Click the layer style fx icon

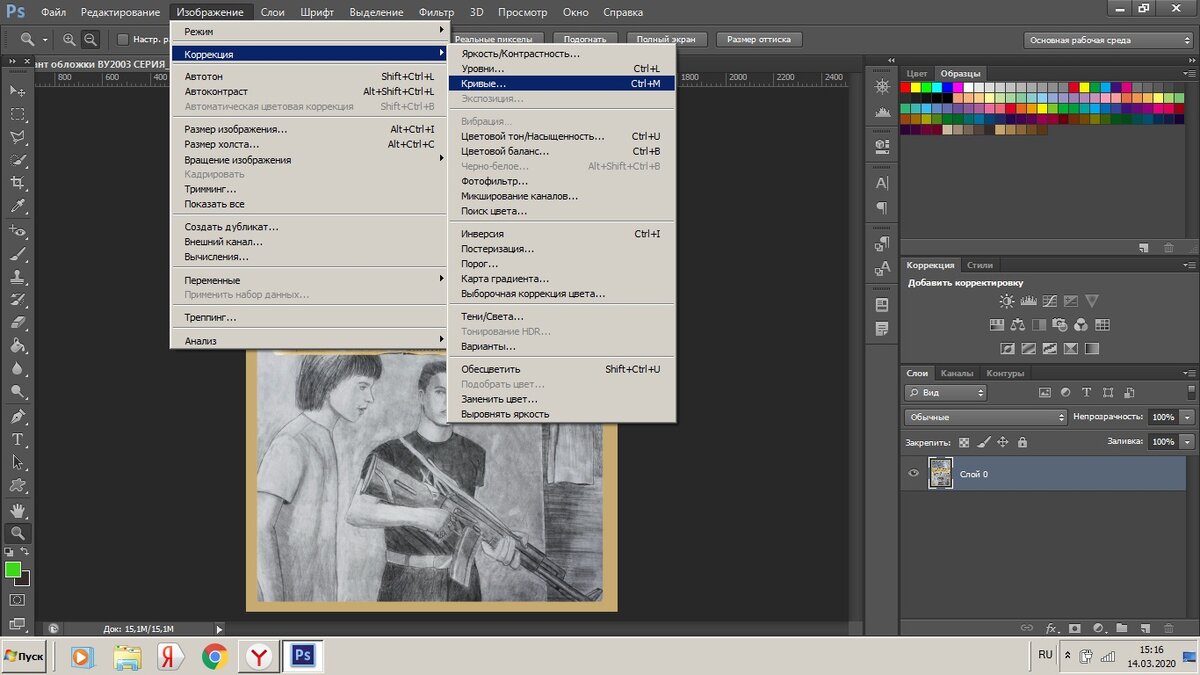(x=1051, y=628)
